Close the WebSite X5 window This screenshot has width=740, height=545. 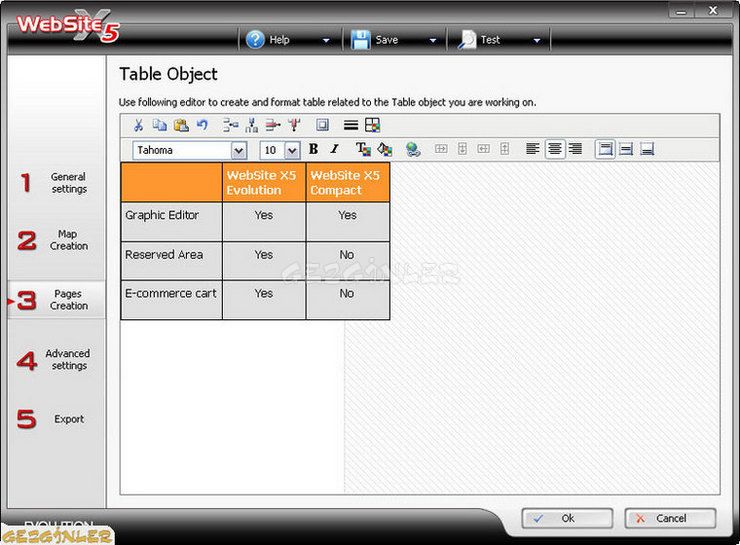[713, 10]
